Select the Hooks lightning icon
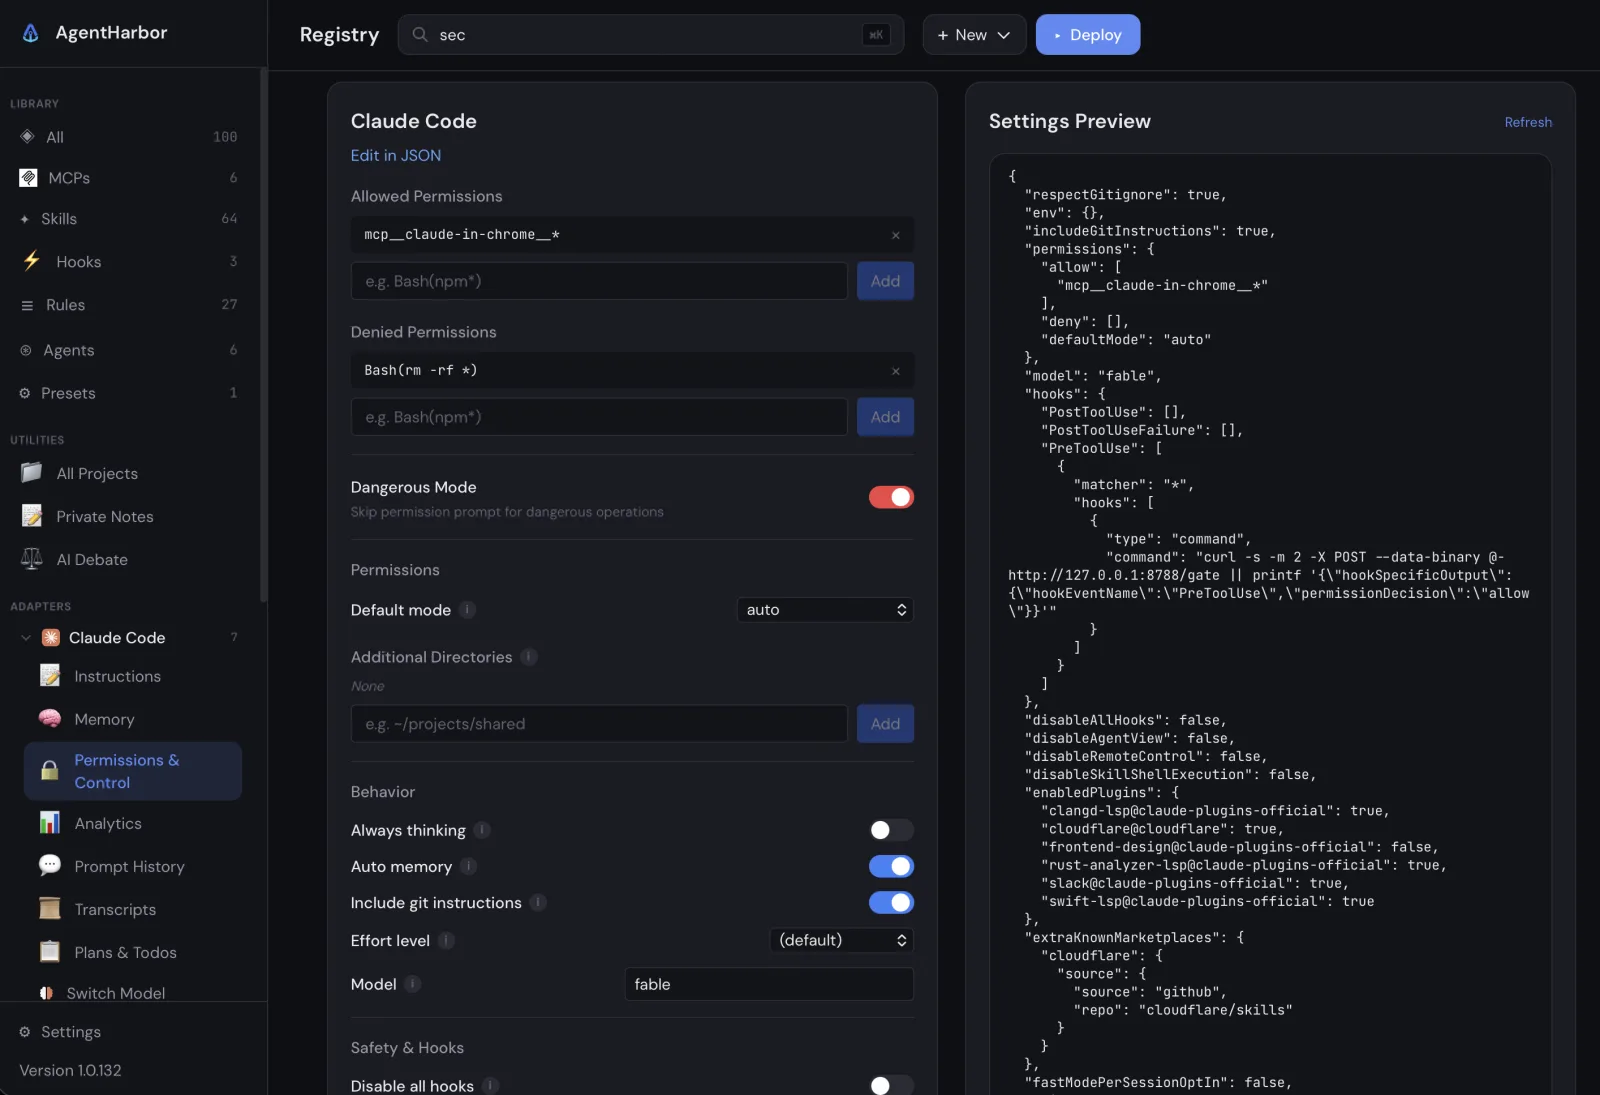 tap(32, 261)
